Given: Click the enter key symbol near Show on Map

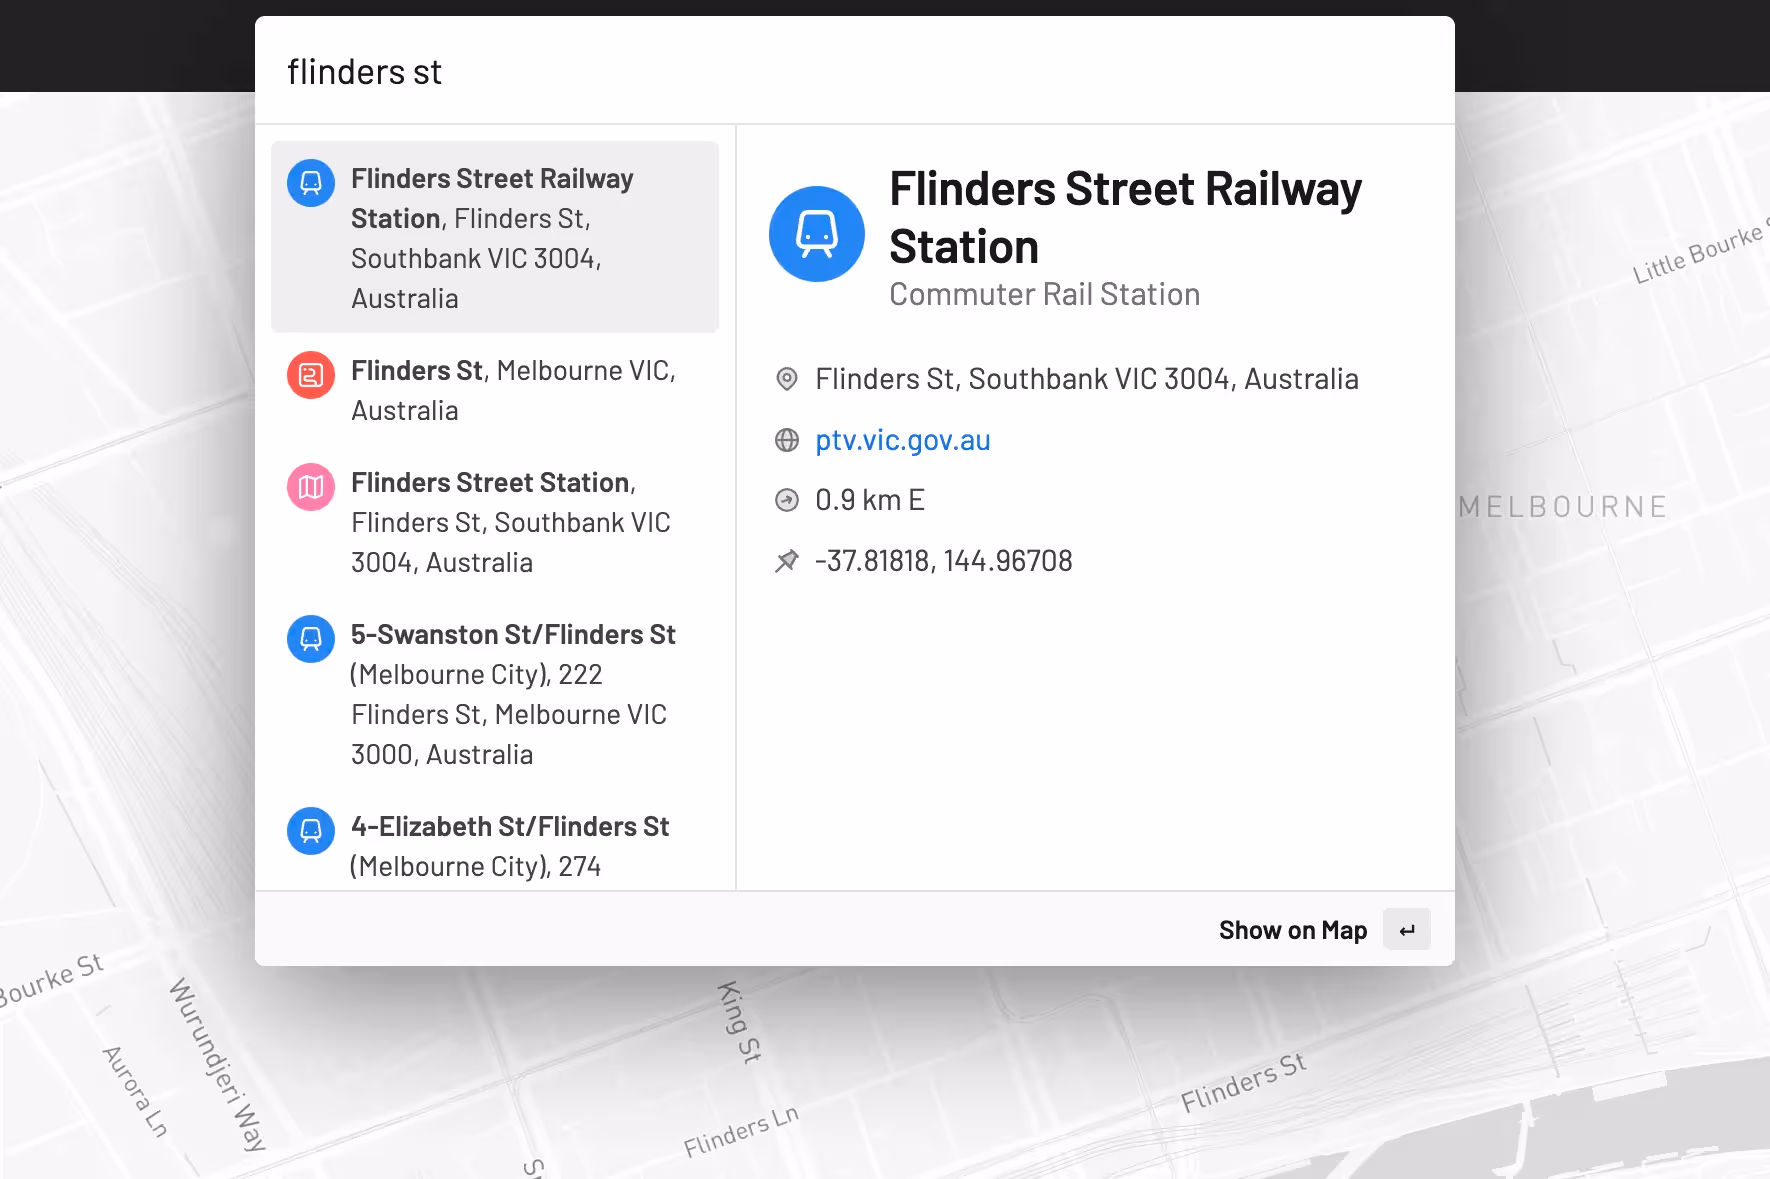Looking at the screenshot, I should coord(1407,929).
